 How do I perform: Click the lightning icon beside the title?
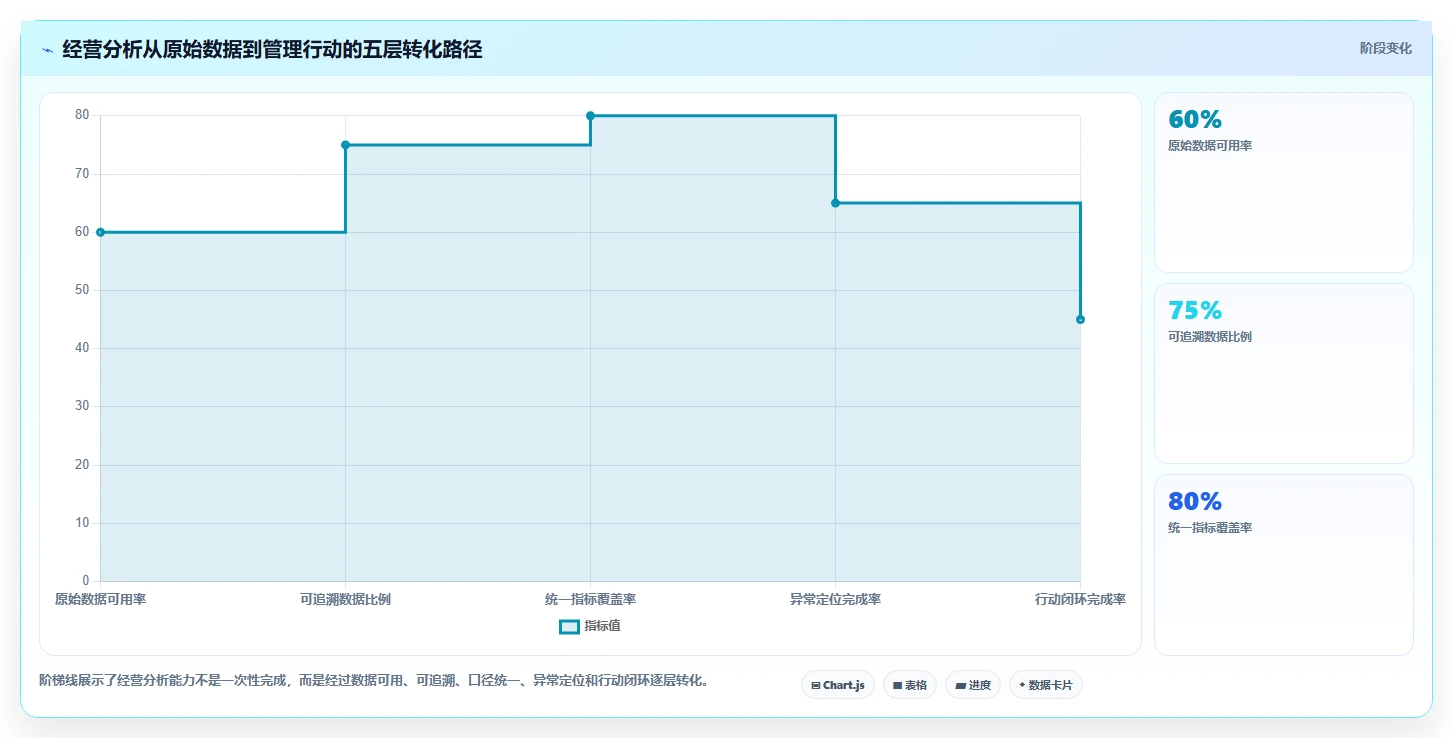pos(47,50)
